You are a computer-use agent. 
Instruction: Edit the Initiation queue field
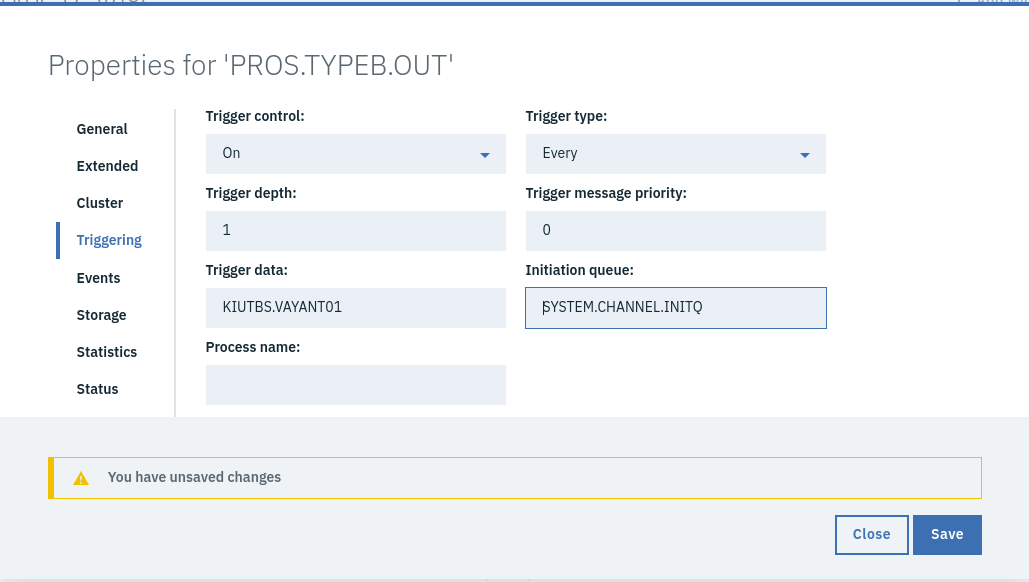(675, 308)
